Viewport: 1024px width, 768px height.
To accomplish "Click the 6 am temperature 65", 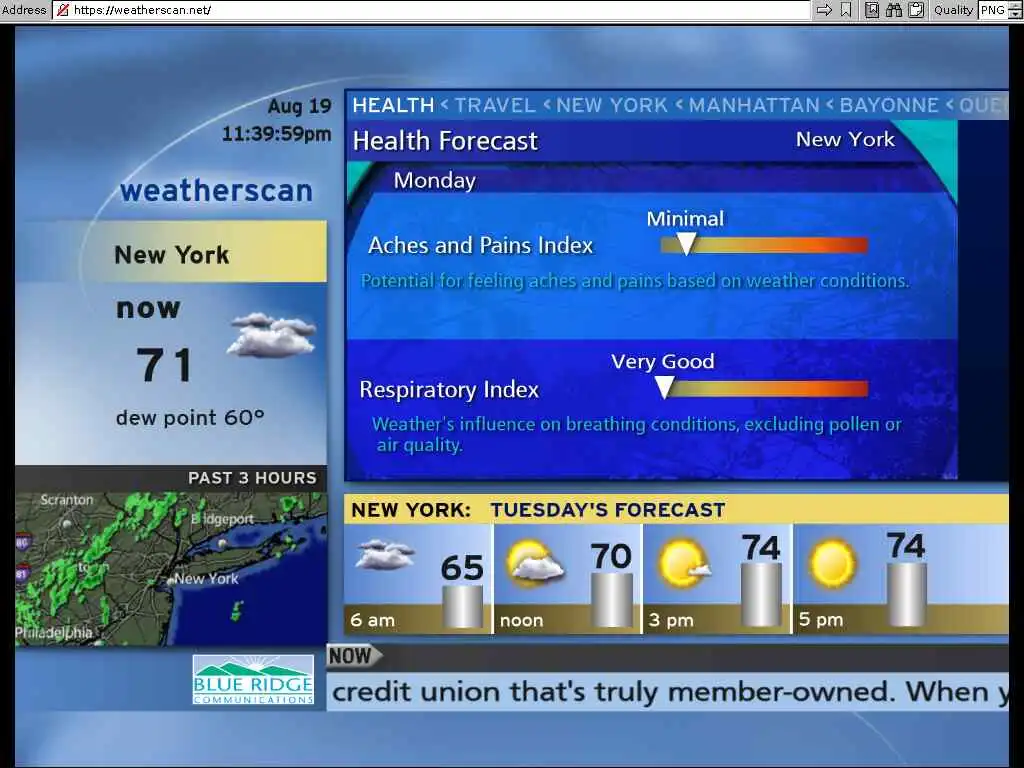I will (462, 568).
